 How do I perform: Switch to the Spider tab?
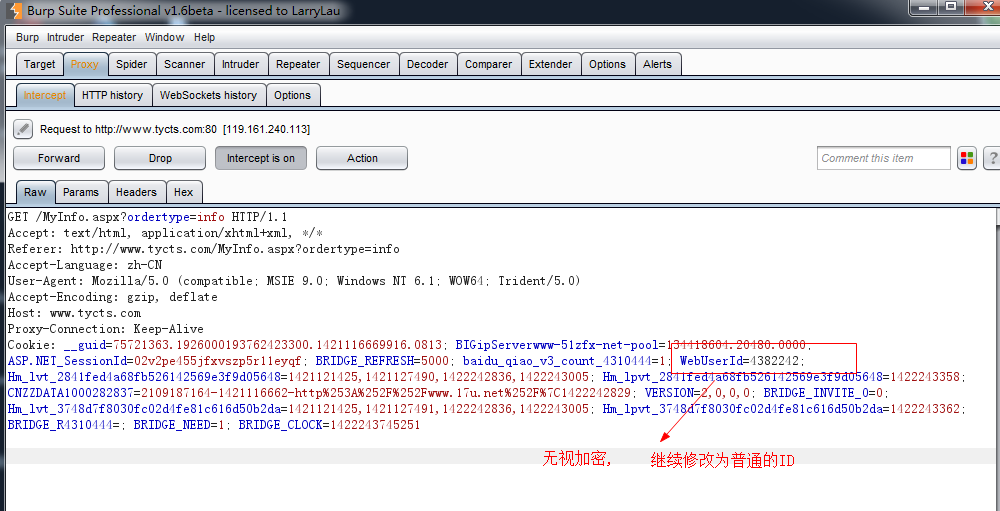[x=131, y=64]
